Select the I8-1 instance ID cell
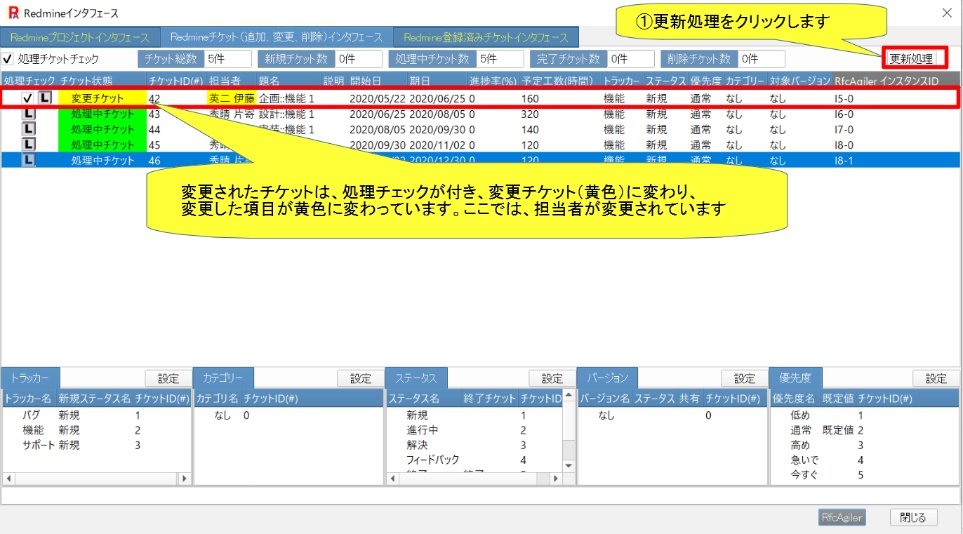The height and width of the screenshot is (534, 963). 844,160
